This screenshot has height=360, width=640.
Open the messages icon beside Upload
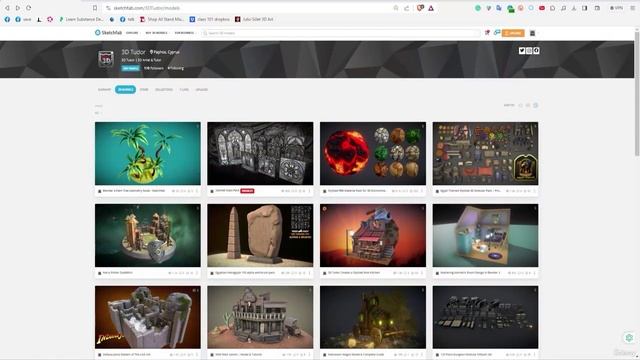[x=497, y=33]
